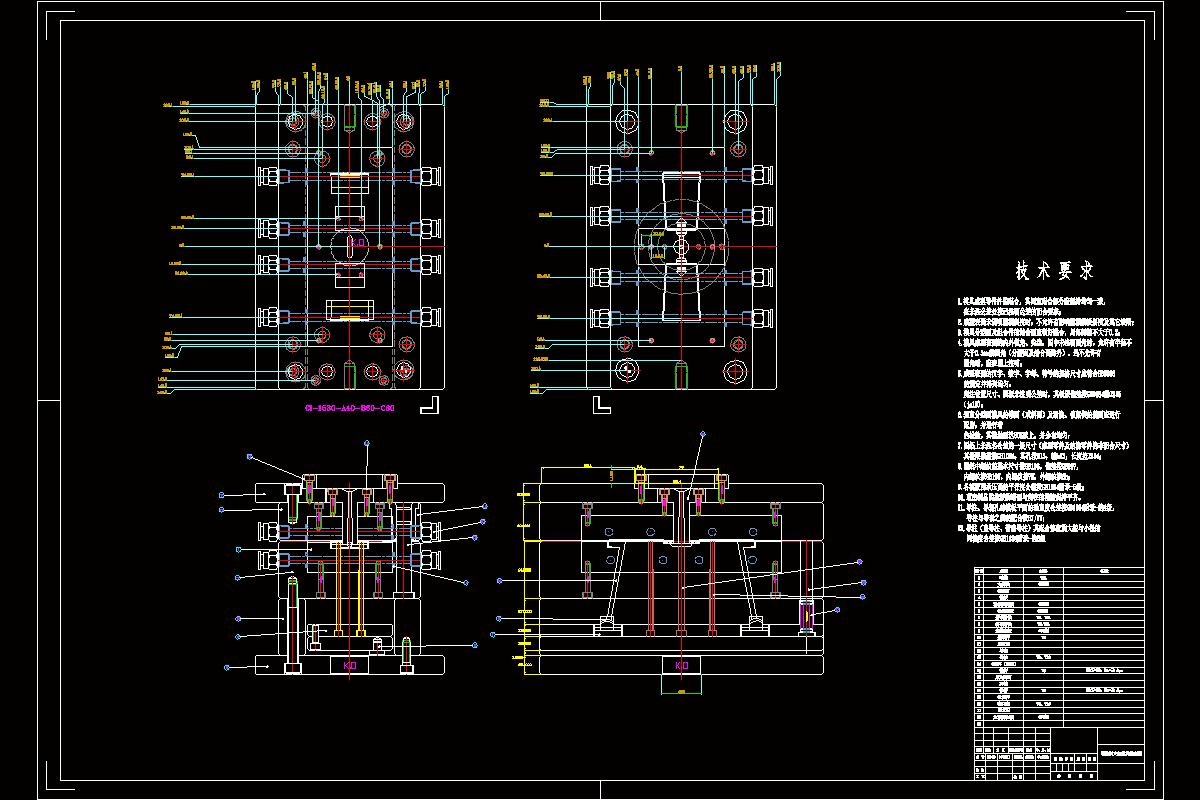Click the 技术要求 heading

tap(1055, 271)
